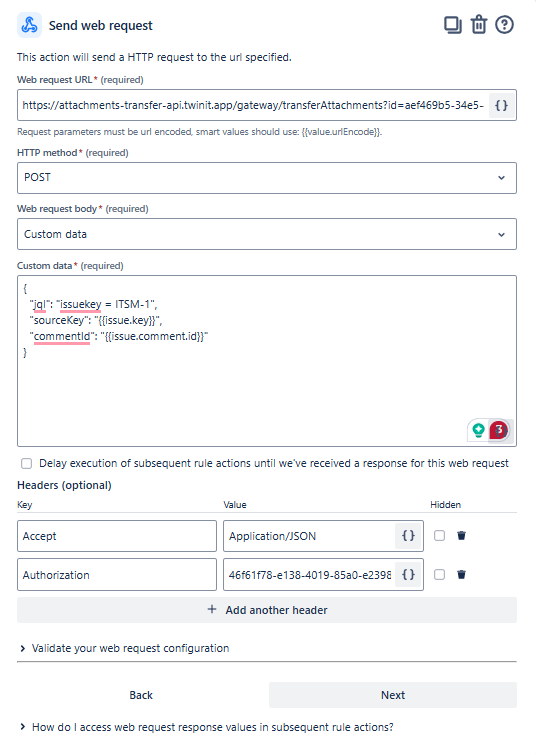The width and height of the screenshot is (536, 755).
Task: Mark the Authorization header as hidden
Action: (x=439, y=574)
